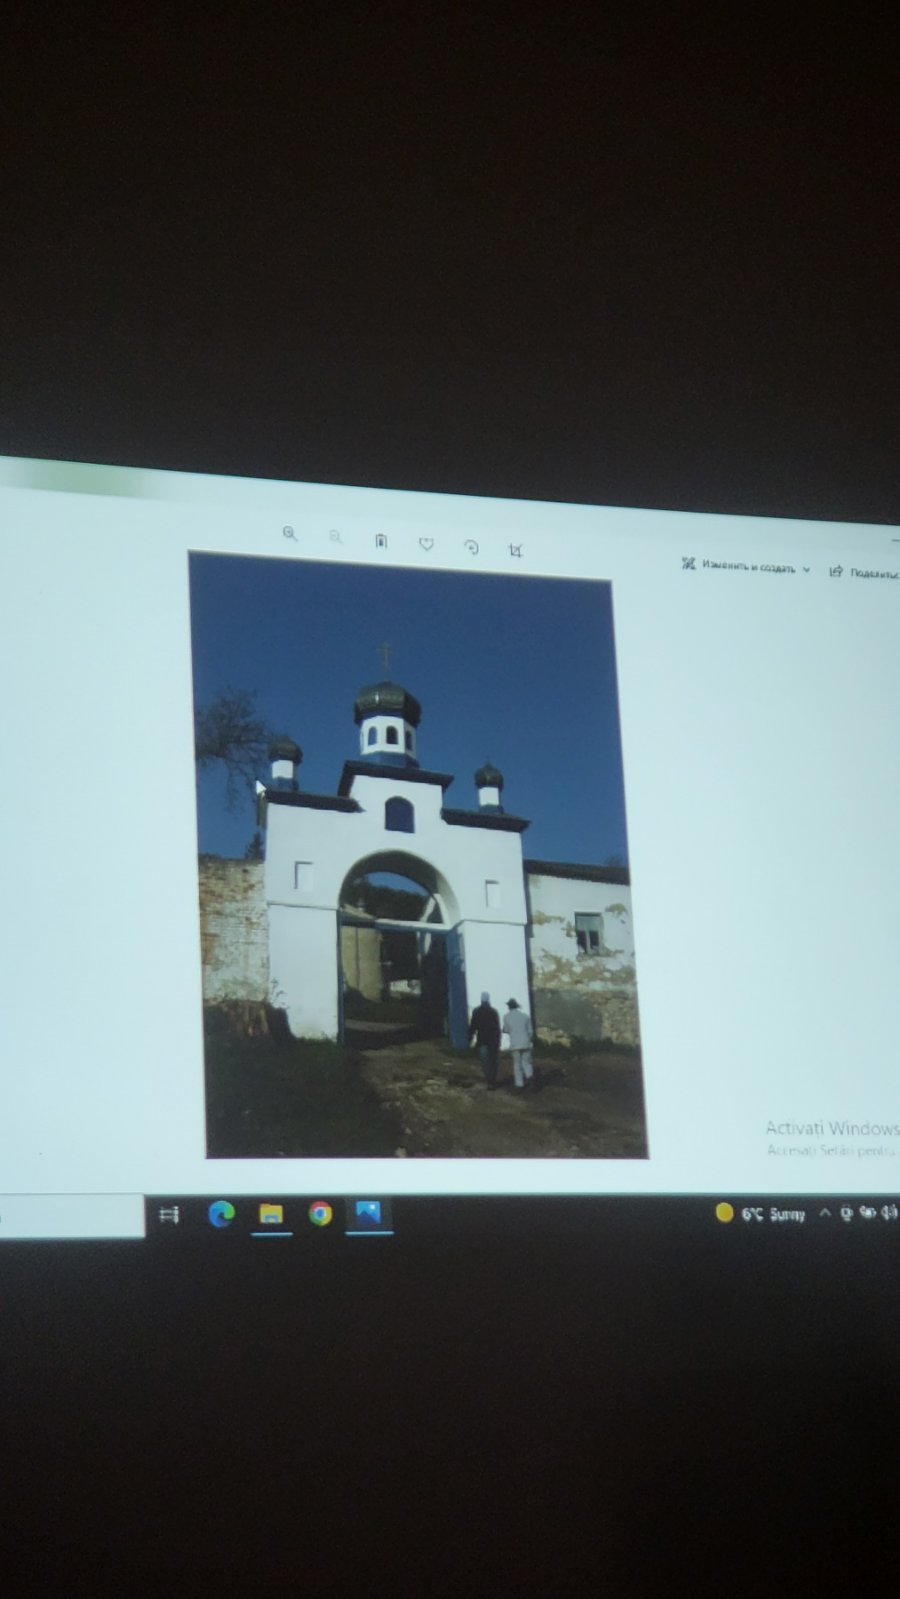Image resolution: width=900 pixels, height=1599 pixels.
Task: Open the crop tool icon
Action: [x=516, y=550]
